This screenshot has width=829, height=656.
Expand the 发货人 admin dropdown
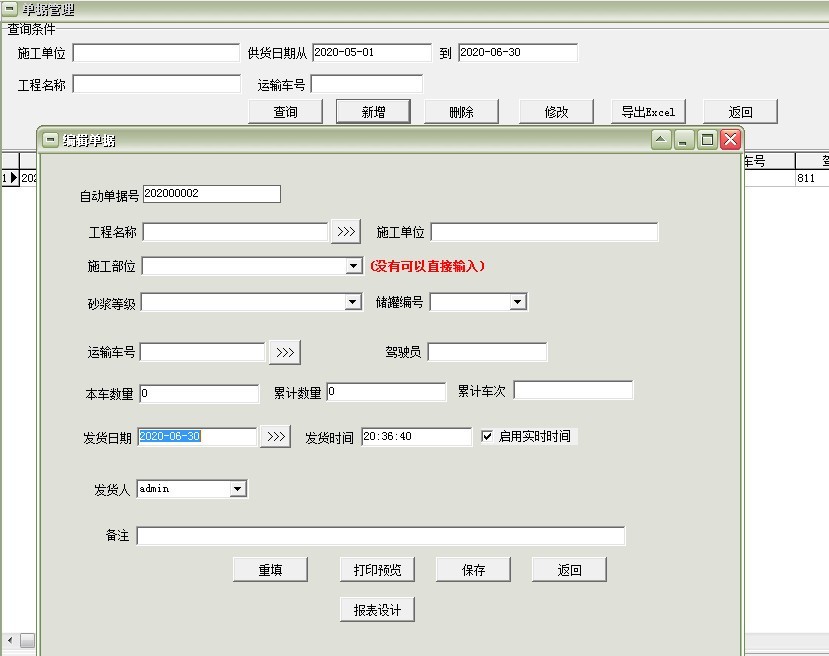click(238, 489)
